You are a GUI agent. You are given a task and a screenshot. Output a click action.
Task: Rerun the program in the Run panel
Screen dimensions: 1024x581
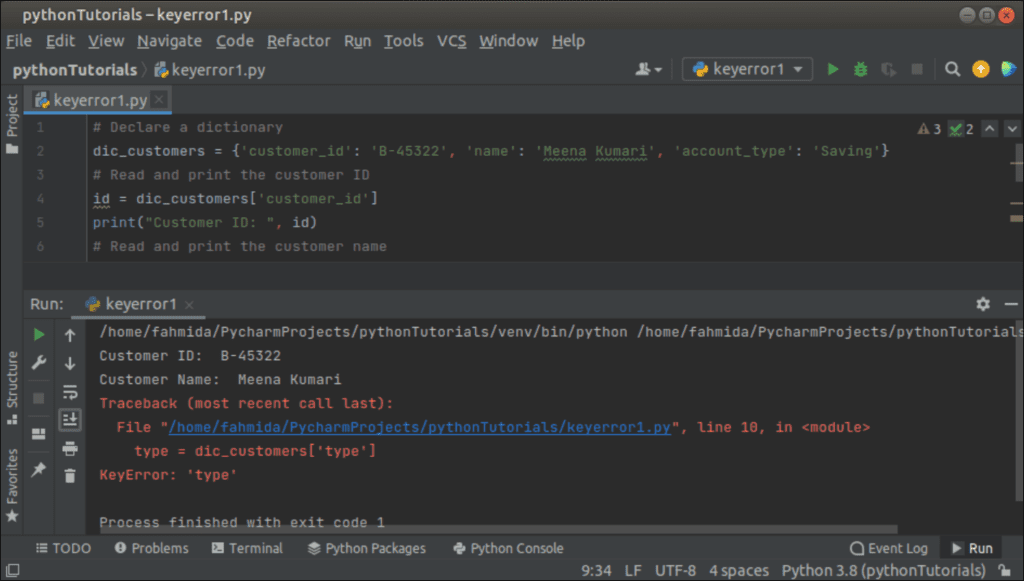coord(39,334)
